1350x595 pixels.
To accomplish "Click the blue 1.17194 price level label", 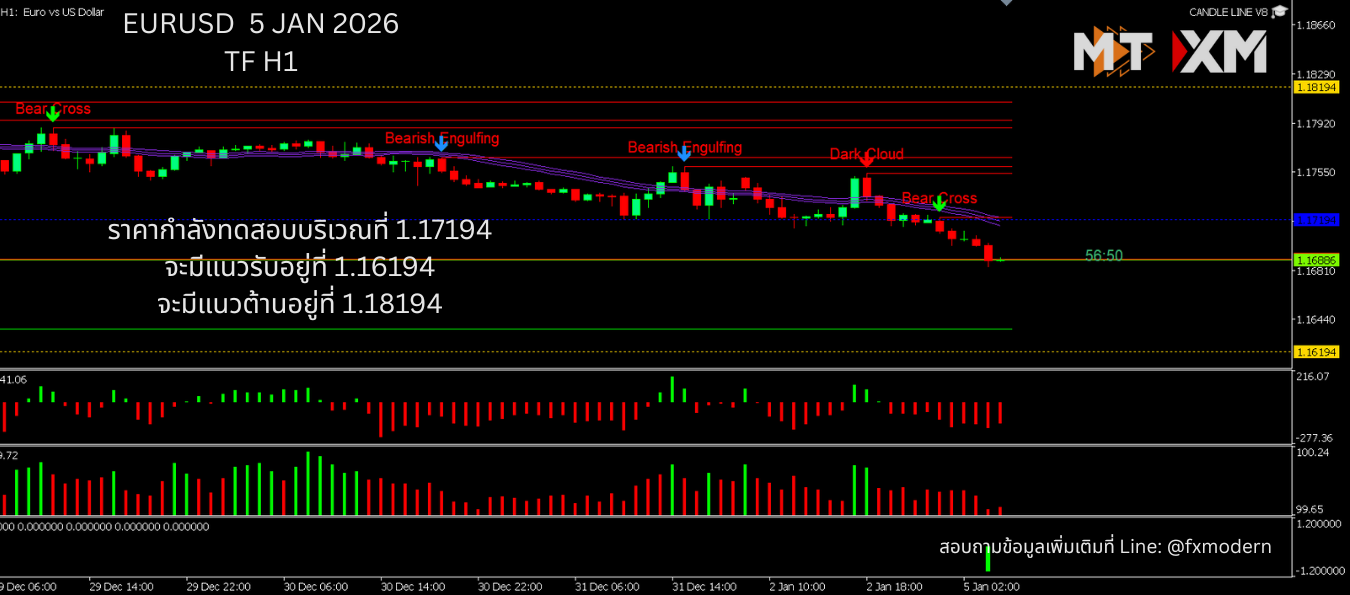I will (1316, 219).
